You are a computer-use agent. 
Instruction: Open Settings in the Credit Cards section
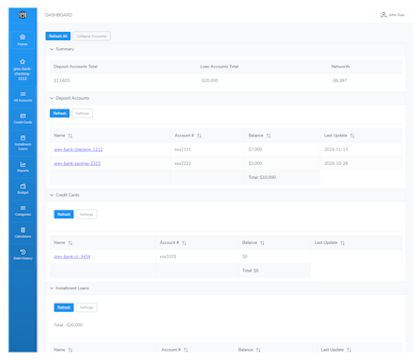[x=87, y=214]
